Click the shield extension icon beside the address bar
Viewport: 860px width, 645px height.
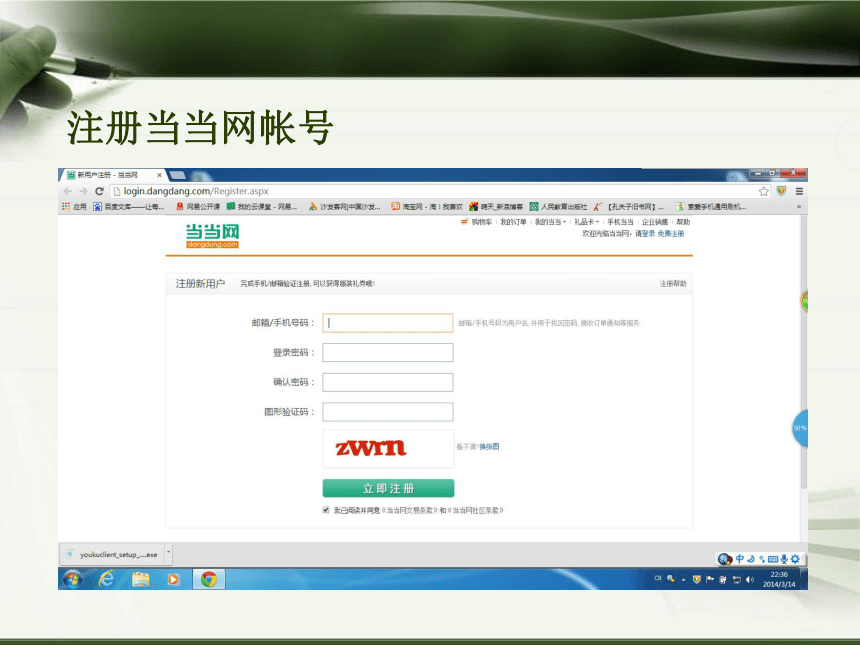point(781,191)
